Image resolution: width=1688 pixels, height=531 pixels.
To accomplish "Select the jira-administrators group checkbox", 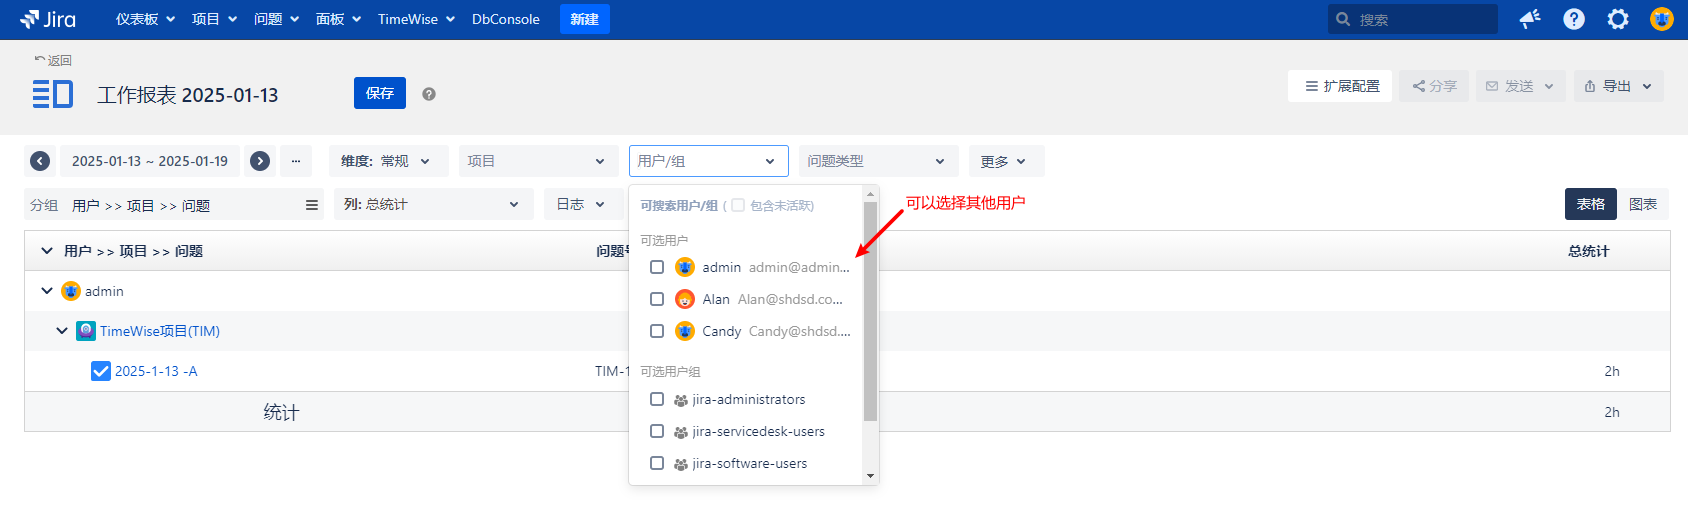I will (657, 399).
